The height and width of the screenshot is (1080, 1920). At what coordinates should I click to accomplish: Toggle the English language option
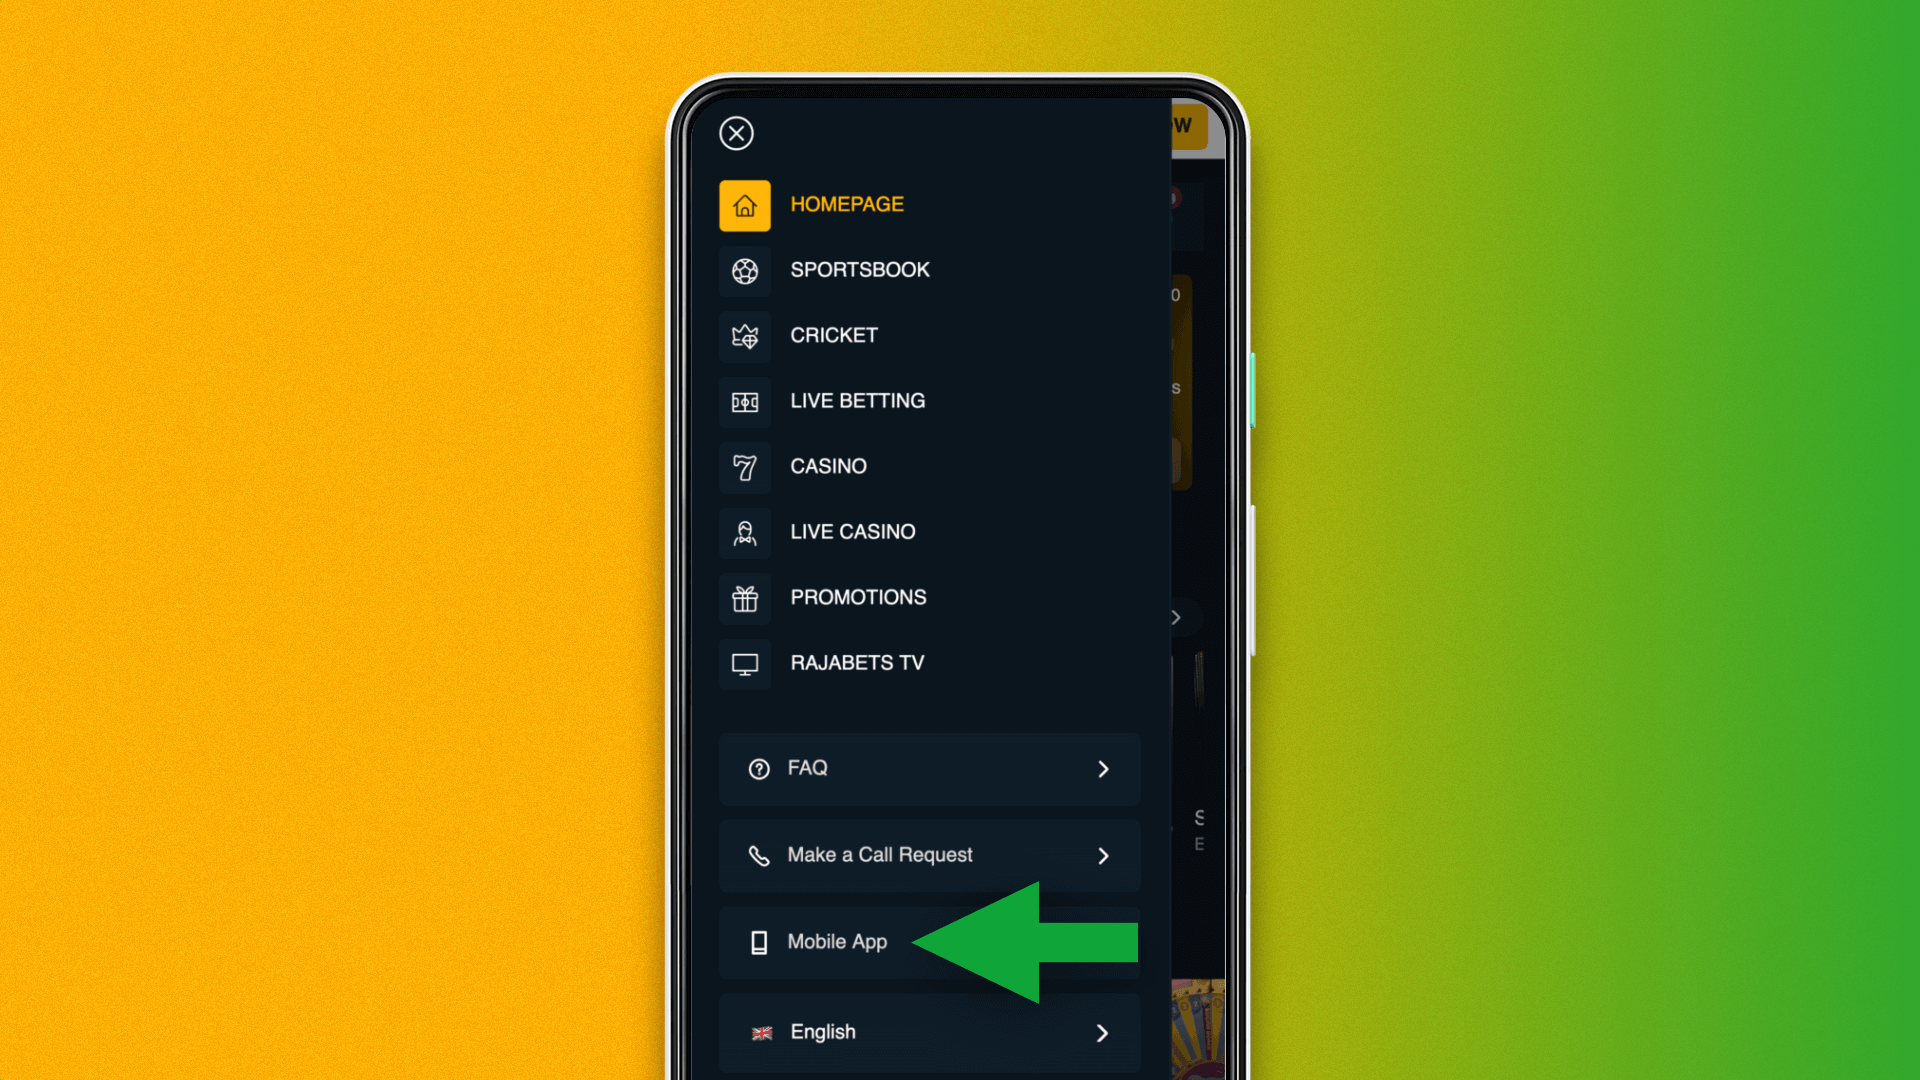click(x=930, y=1031)
